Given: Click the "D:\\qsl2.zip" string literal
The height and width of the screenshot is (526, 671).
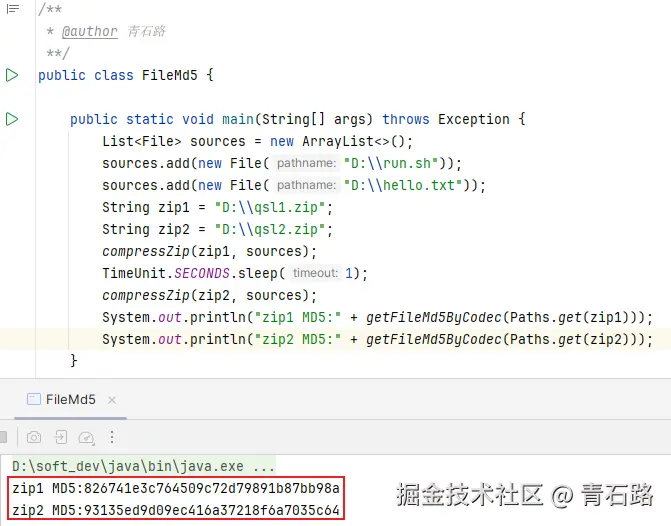Looking at the screenshot, I should coord(270,229).
